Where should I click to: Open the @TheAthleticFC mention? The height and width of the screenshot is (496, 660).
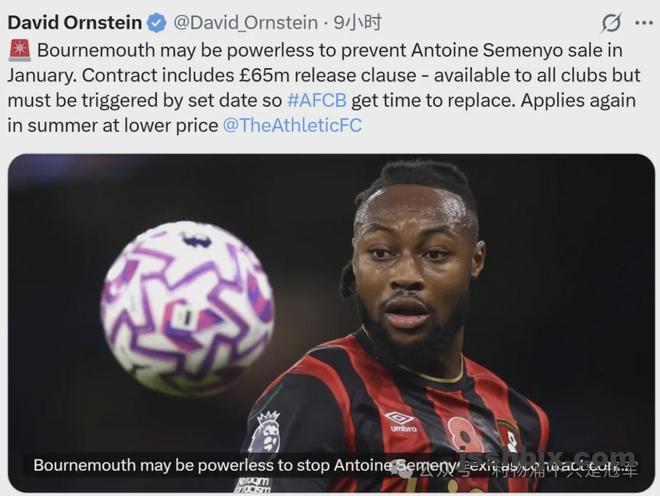291,126
